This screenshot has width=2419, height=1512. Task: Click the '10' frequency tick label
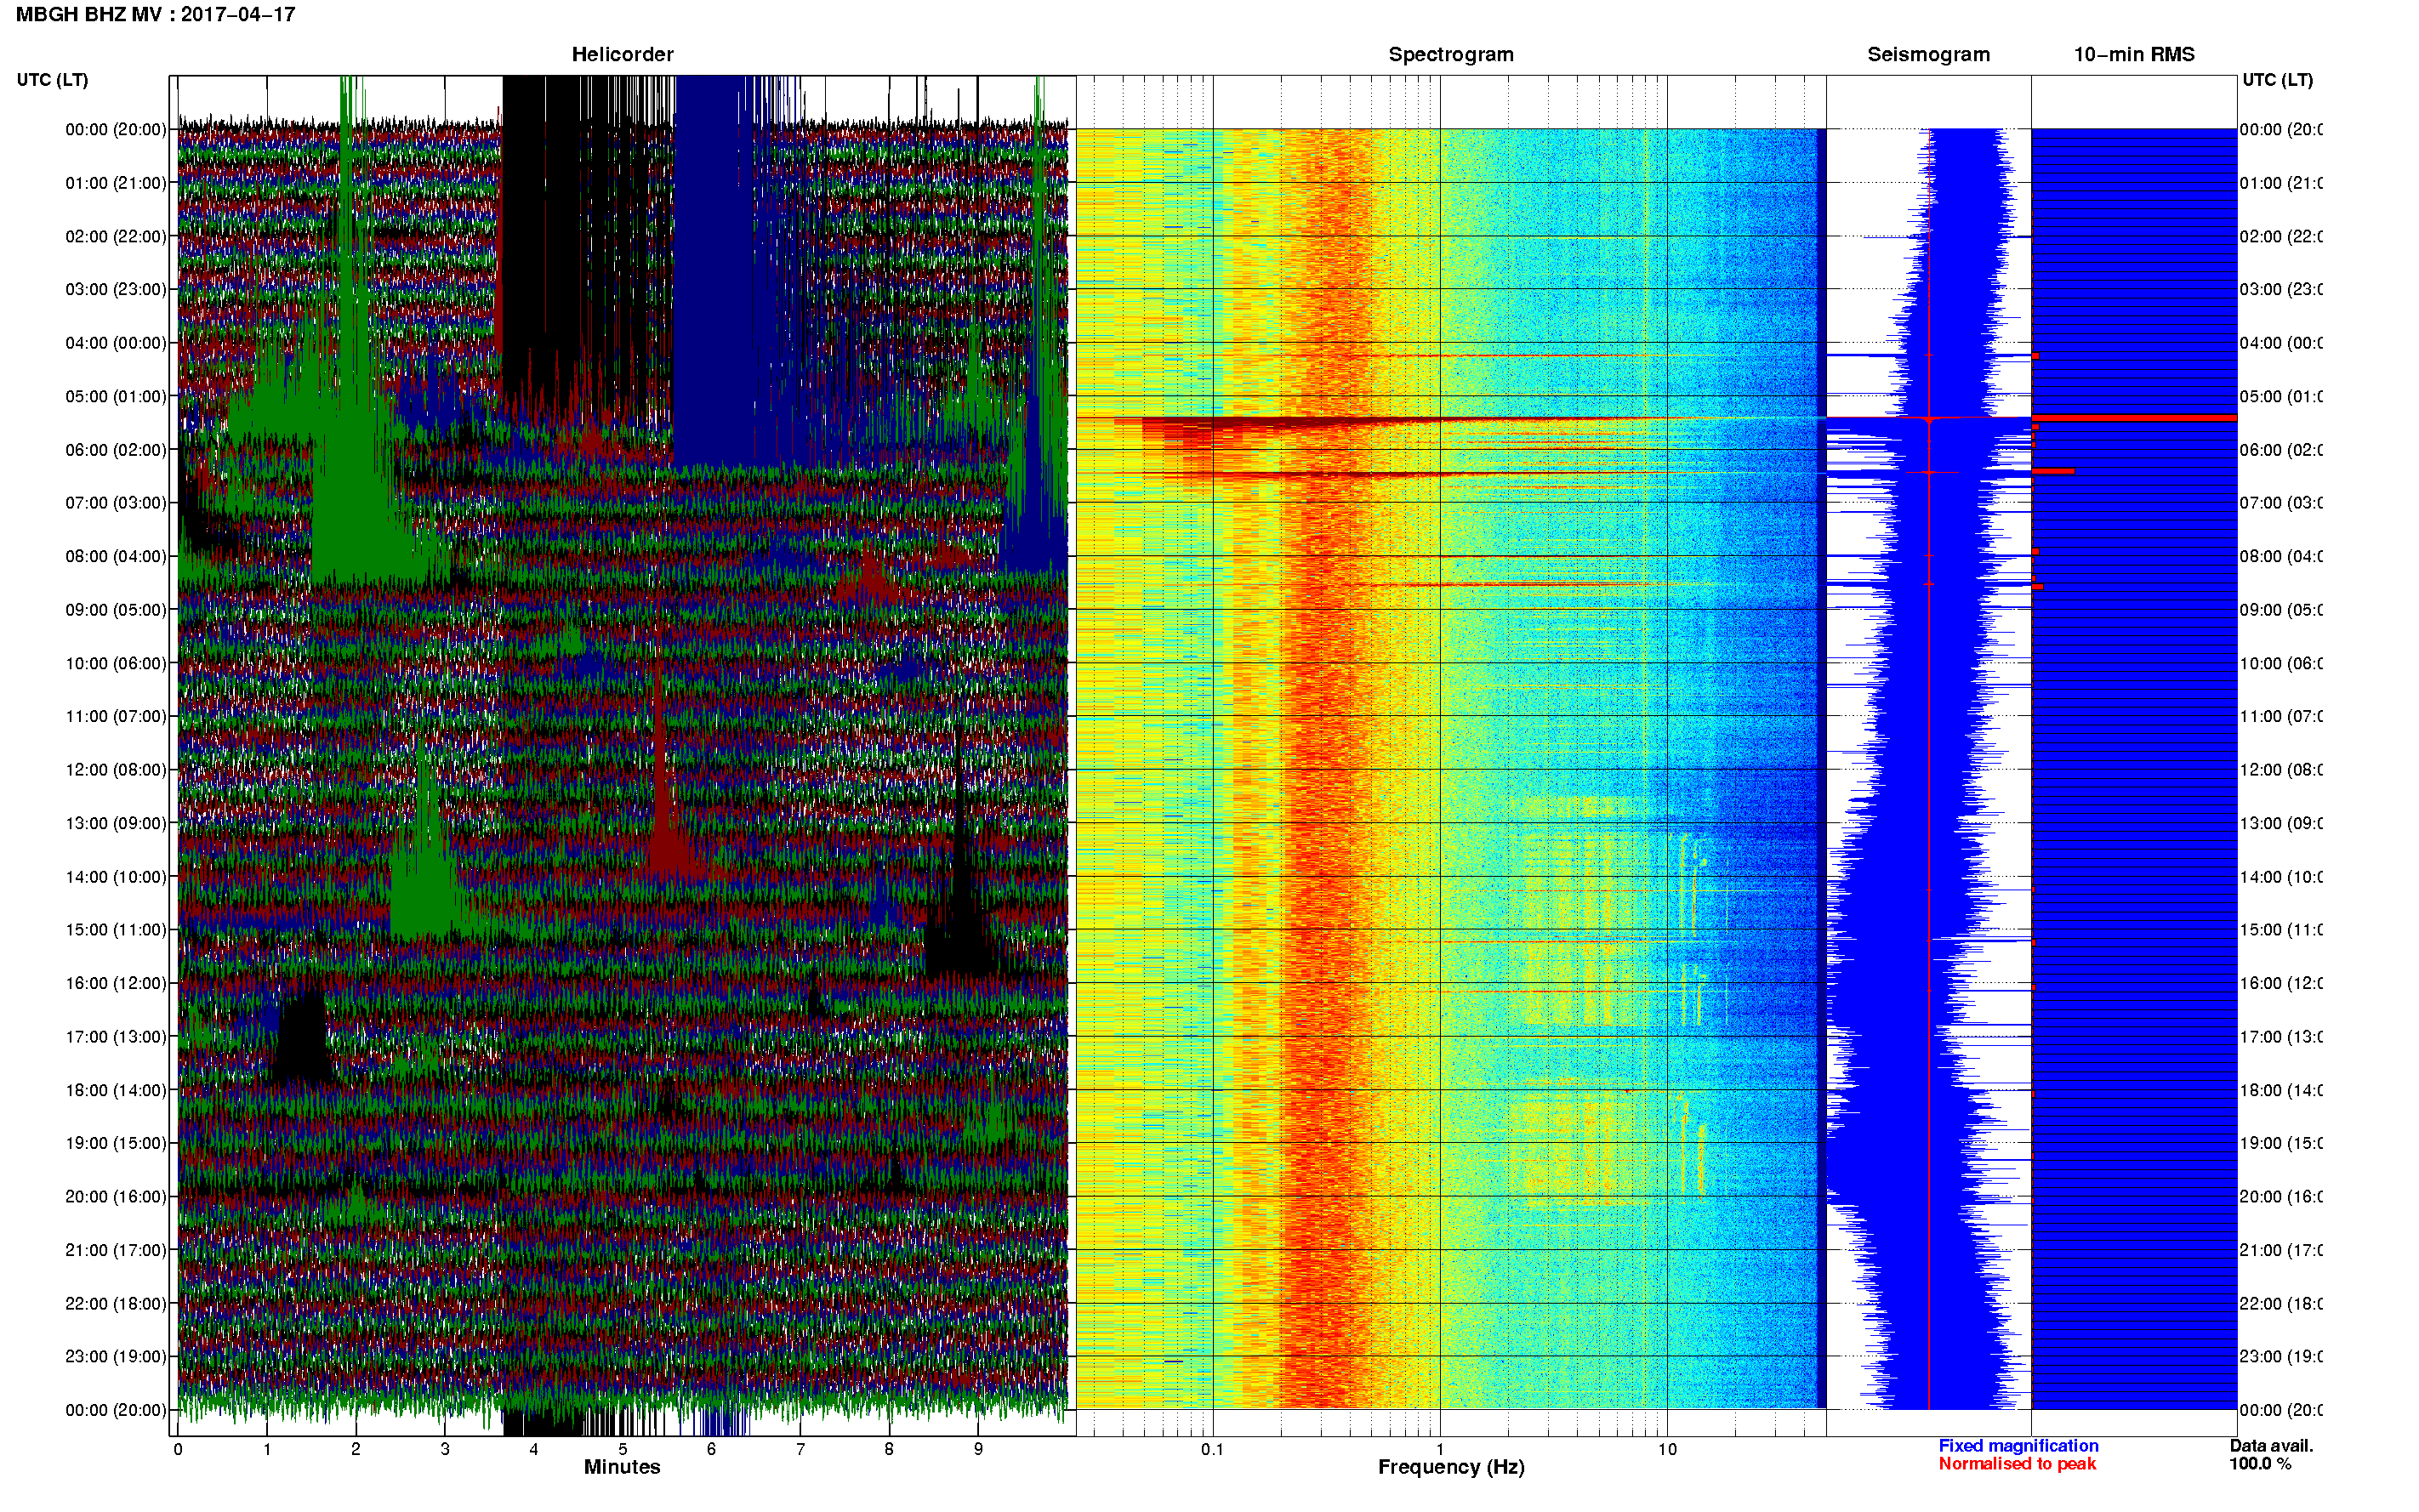(x=1667, y=1449)
